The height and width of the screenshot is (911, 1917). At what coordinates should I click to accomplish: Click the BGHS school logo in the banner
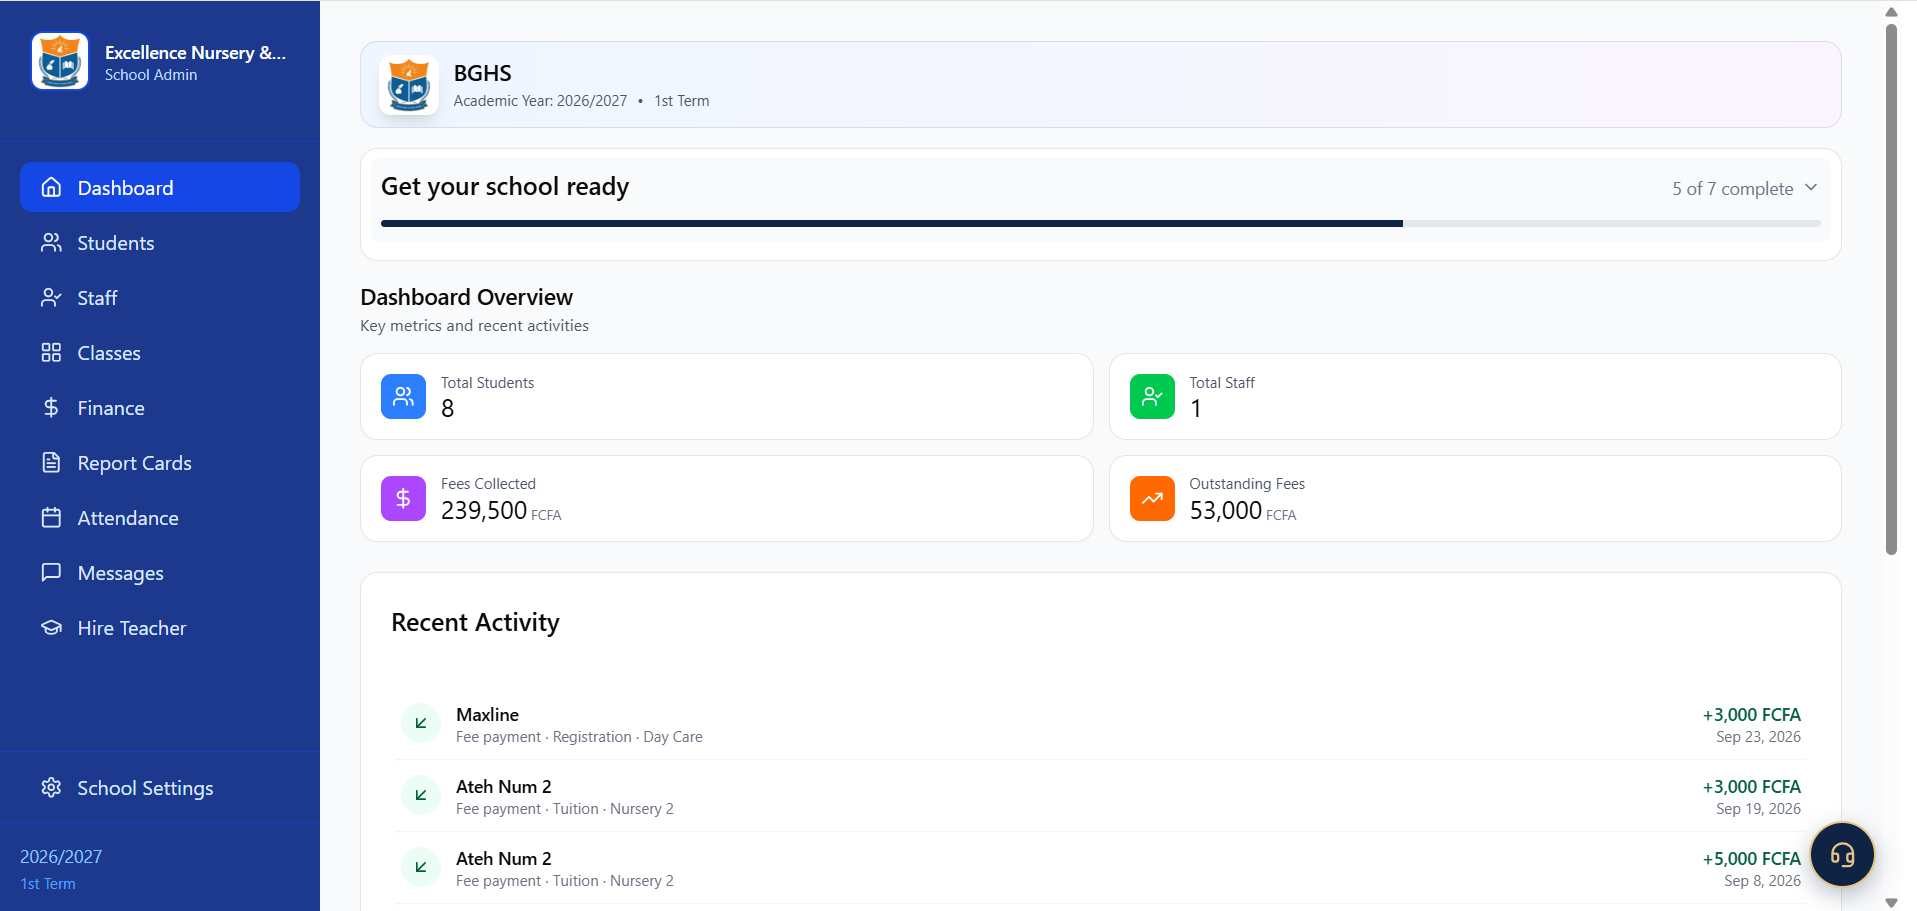pos(409,85)
